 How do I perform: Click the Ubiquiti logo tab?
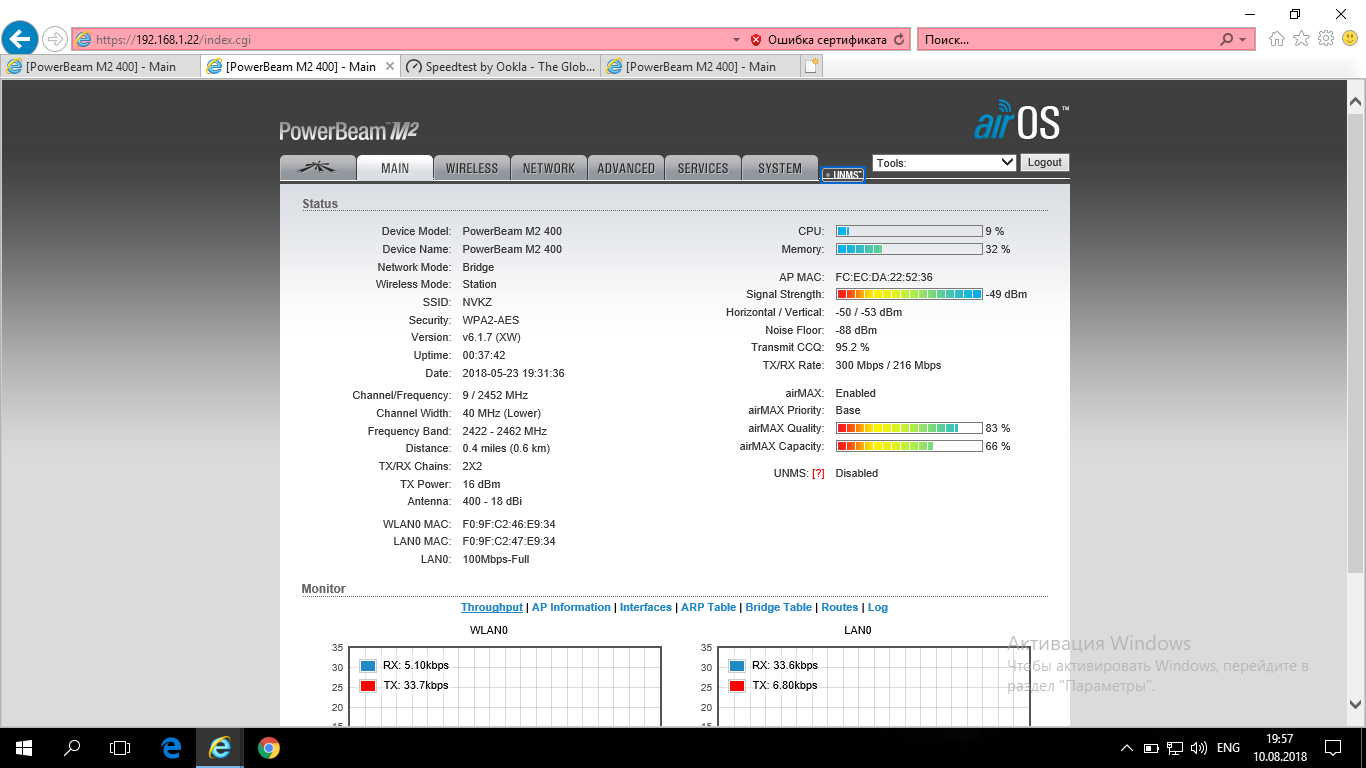(x=317, y=168)
